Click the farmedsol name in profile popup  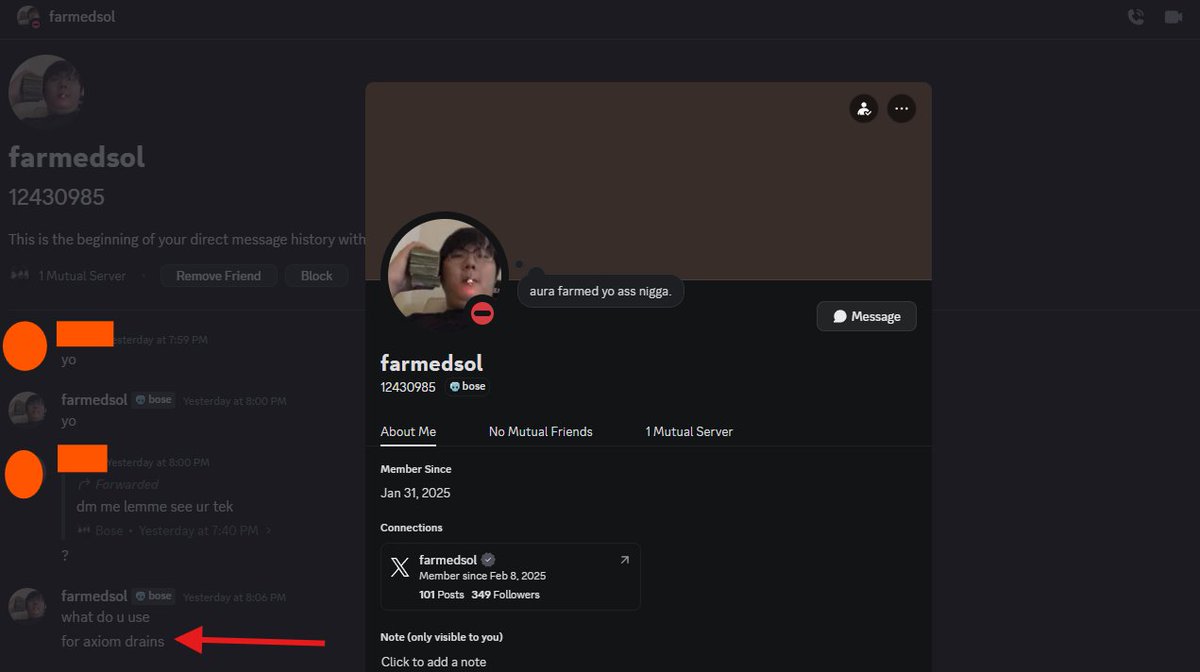pos(431,362)
